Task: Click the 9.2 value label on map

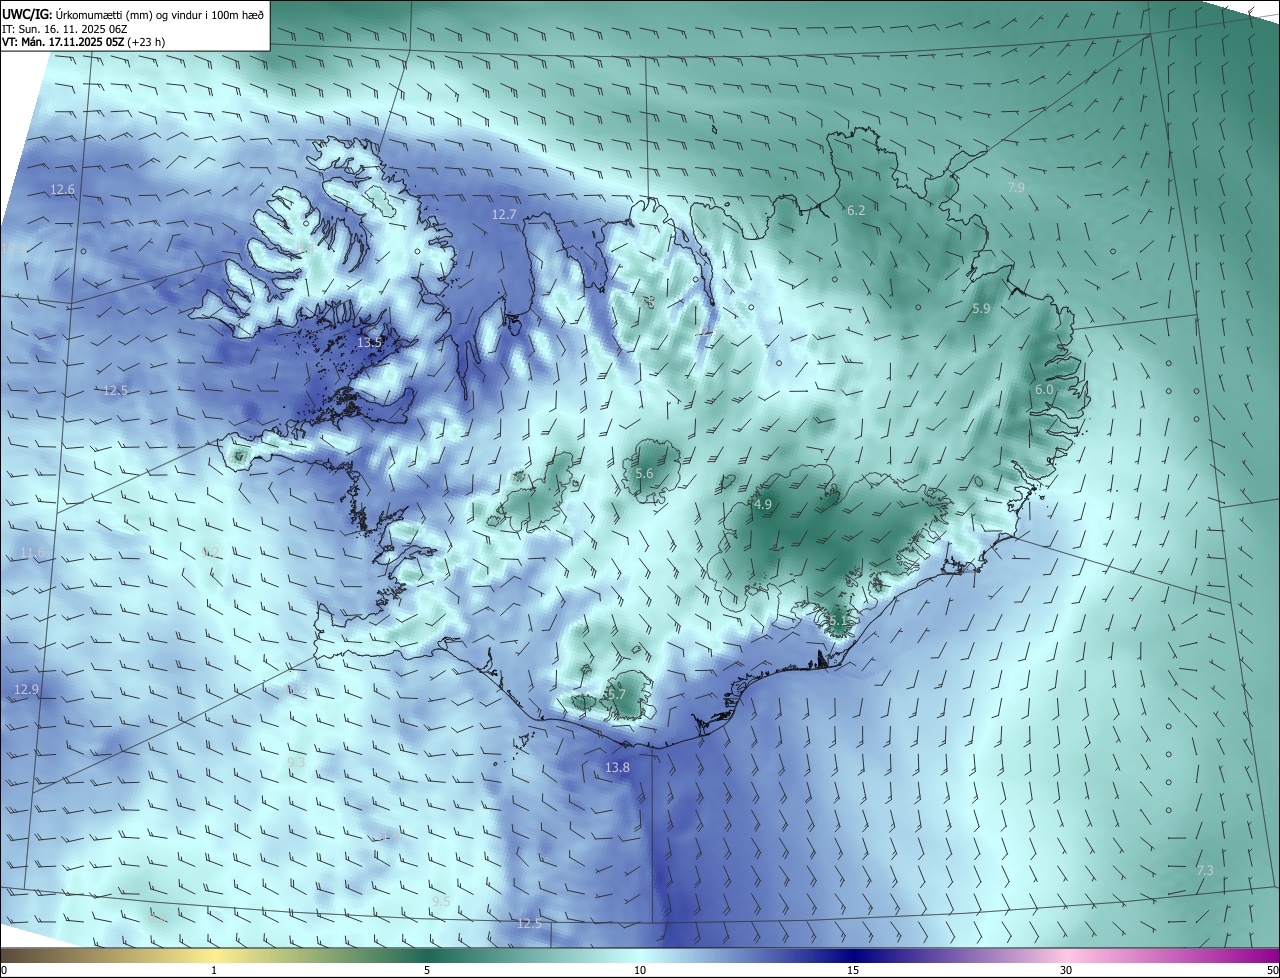Action: point(210,552)
